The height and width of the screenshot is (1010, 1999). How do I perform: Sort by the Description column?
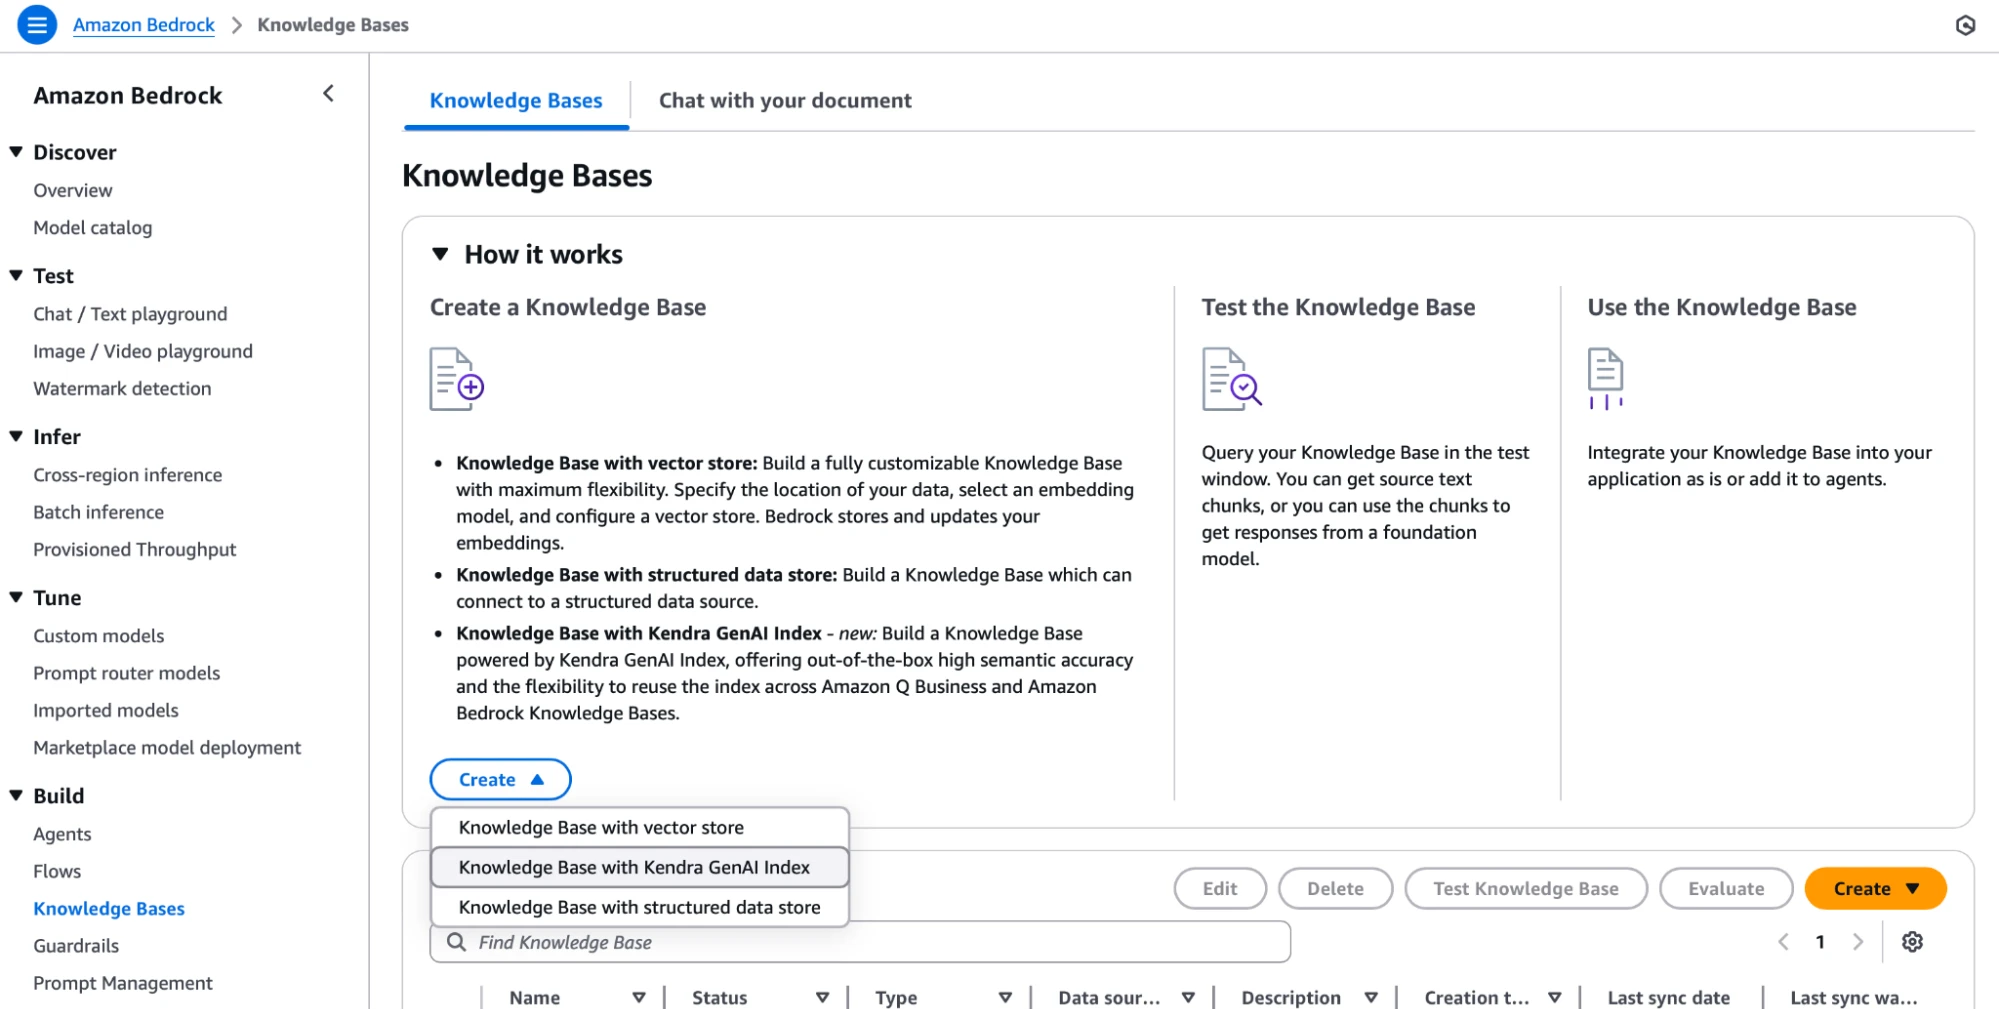pyautogui.click(x=1371, y=997)
